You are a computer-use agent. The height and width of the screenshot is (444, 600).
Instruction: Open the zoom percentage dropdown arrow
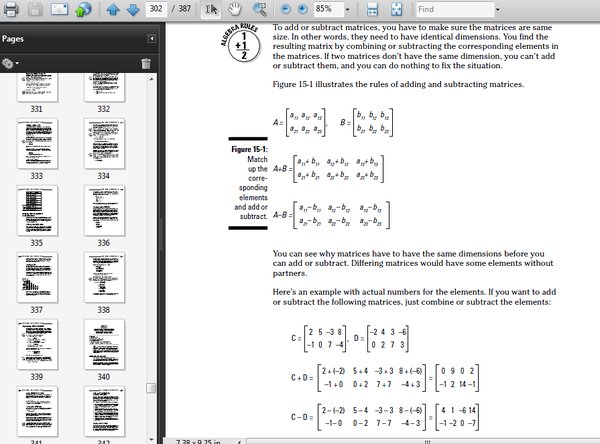click(347, 10)
